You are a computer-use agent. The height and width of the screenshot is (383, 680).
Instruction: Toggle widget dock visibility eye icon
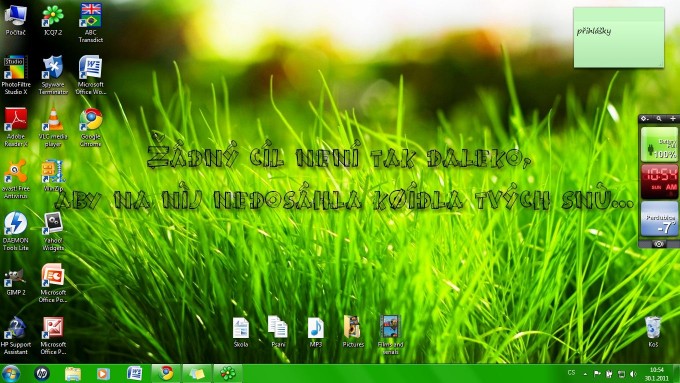(x=659, y=244)
